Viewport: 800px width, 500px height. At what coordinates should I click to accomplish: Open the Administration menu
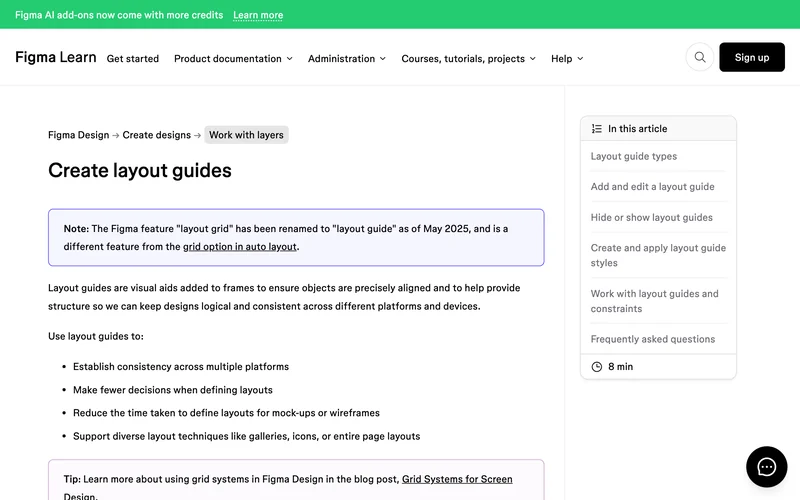(341, 59)
